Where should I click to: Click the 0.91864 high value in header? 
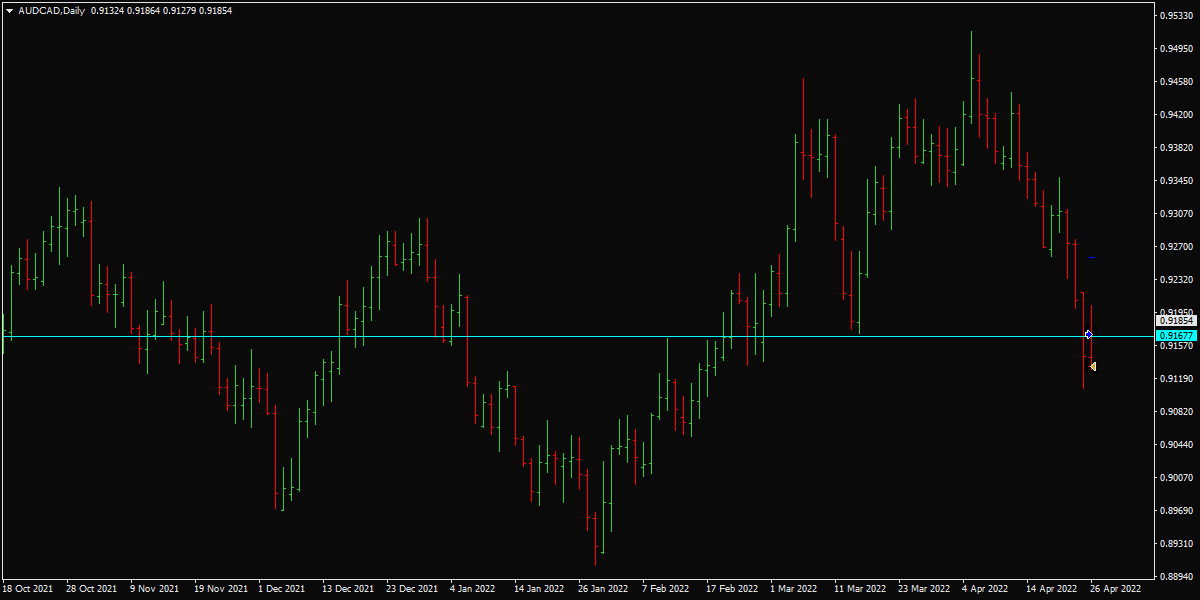[143, 10]
